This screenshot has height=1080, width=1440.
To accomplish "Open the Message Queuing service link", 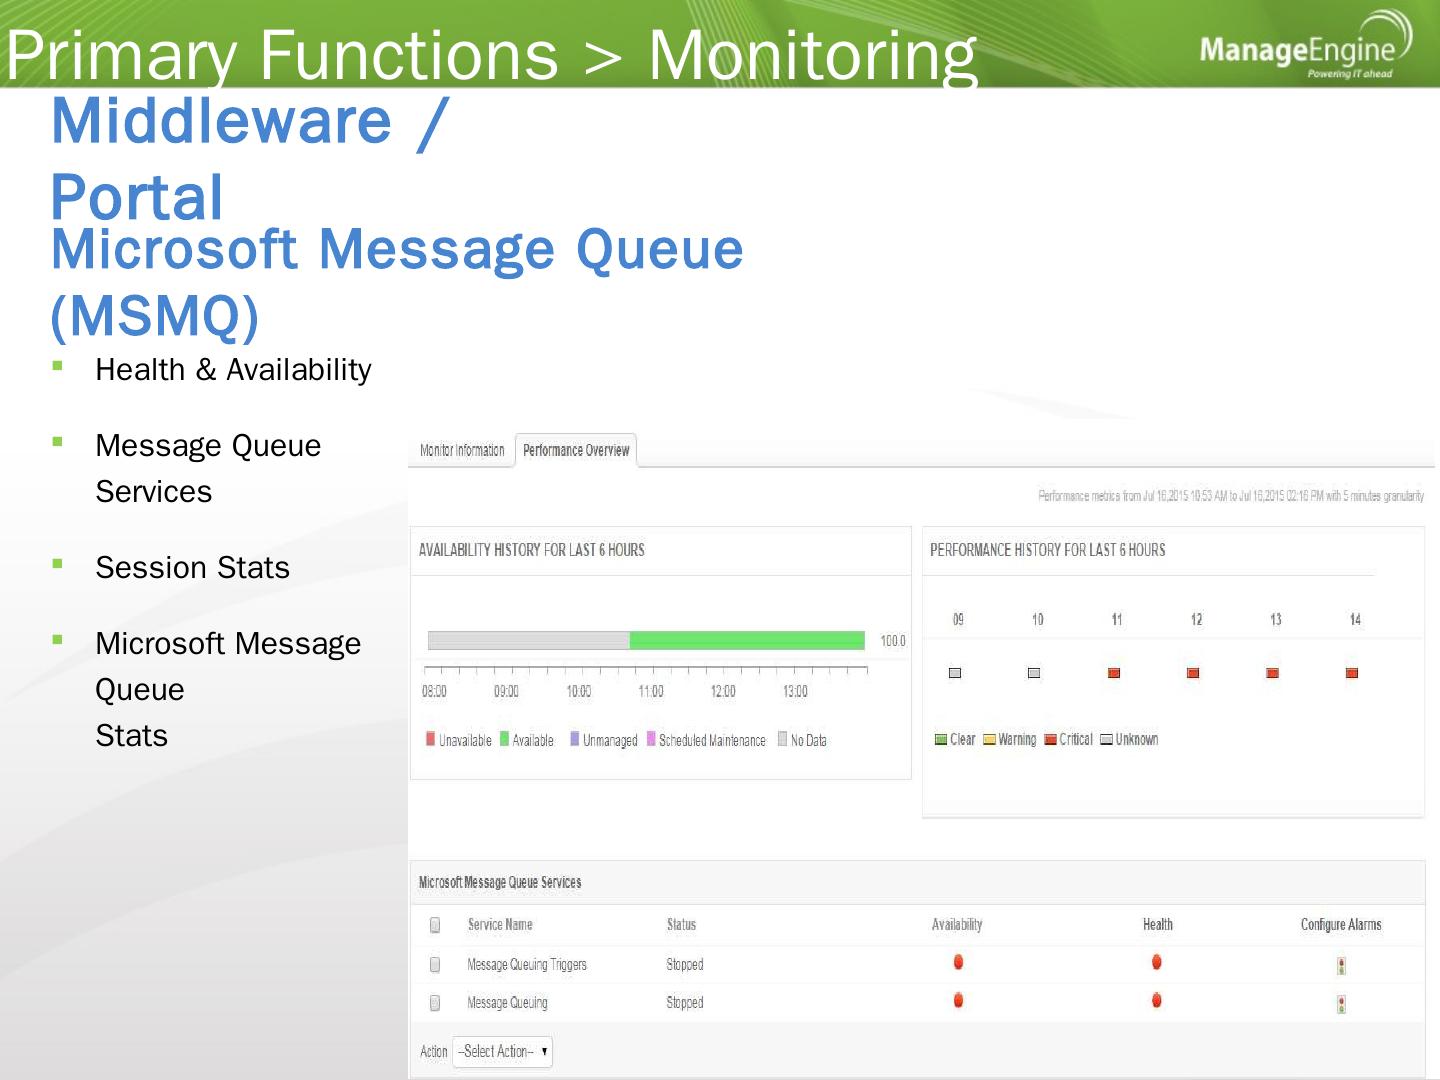I will 507,1003.
